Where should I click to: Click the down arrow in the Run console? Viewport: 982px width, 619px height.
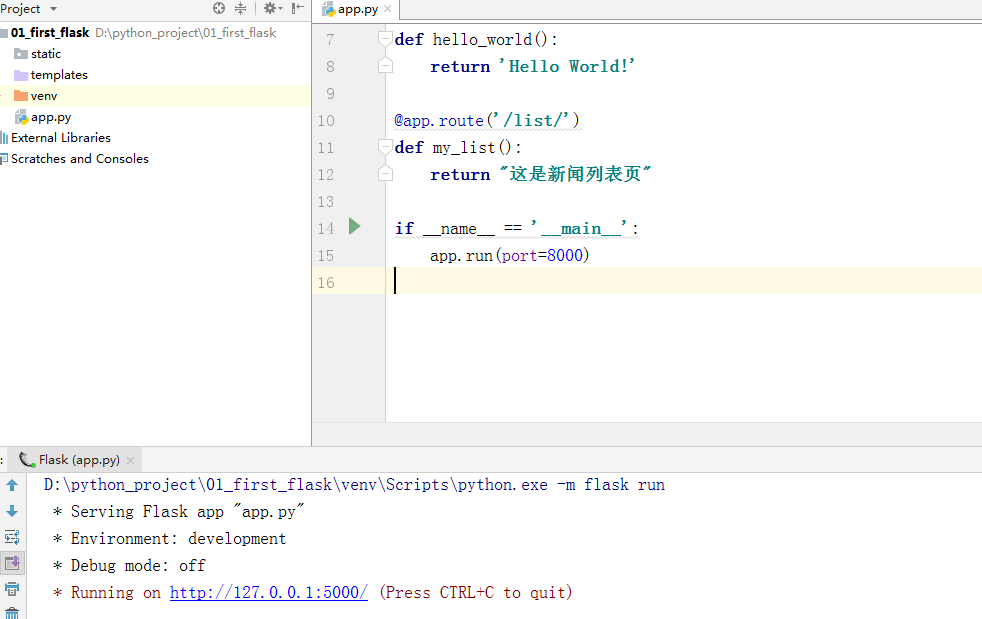(x=12, y=511)
